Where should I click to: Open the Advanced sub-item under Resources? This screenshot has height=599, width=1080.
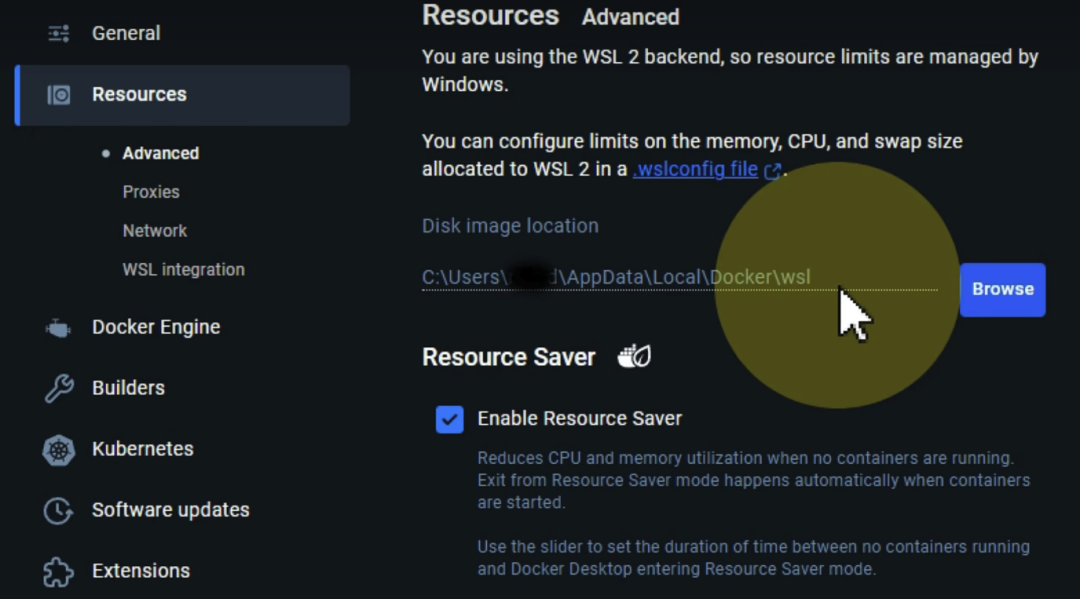[160, 153]
